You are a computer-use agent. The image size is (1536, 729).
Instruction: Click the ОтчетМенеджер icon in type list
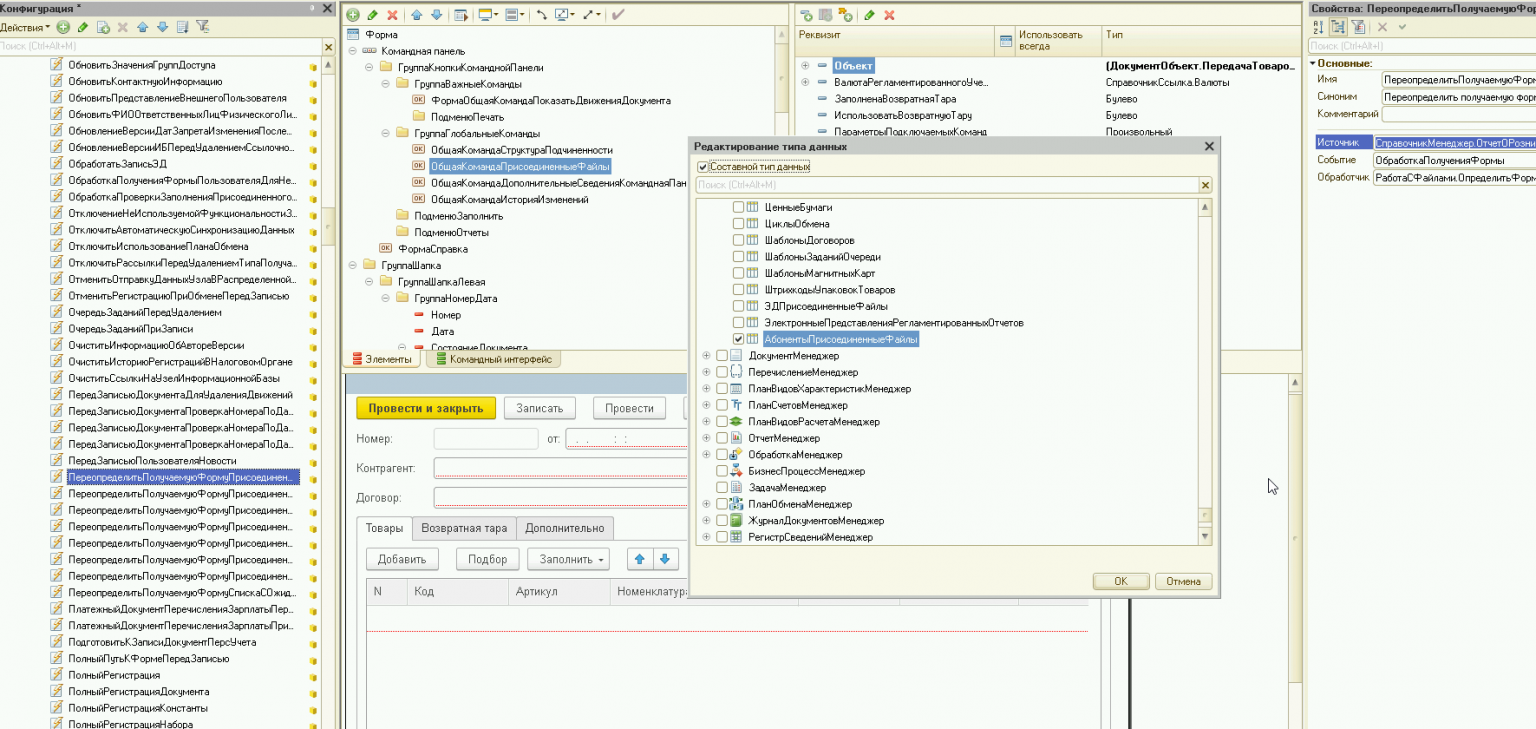(x=736, y=438)
